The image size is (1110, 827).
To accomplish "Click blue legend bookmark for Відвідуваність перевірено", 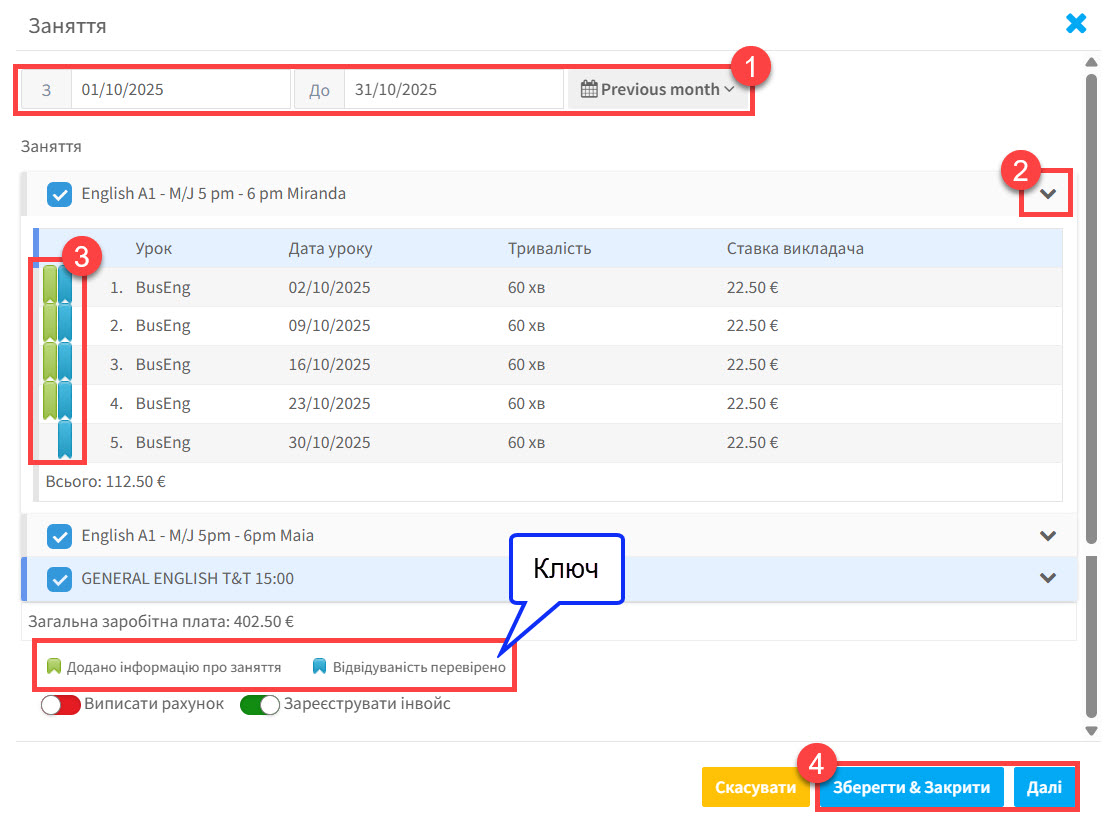I will click(x=320, y=667).
